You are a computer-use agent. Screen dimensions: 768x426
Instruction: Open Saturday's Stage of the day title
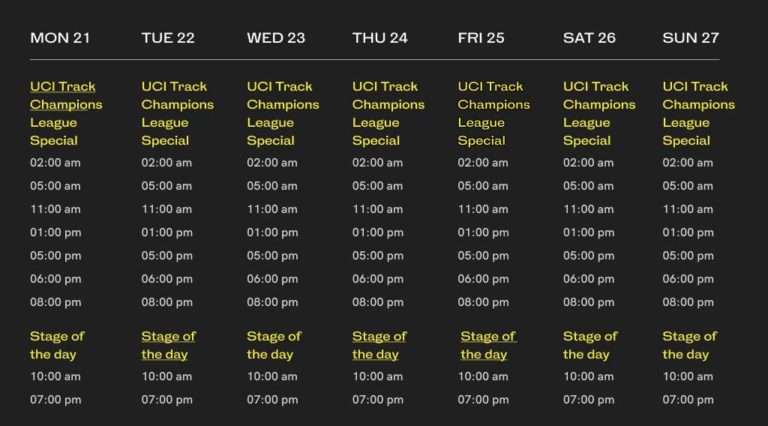590,345
